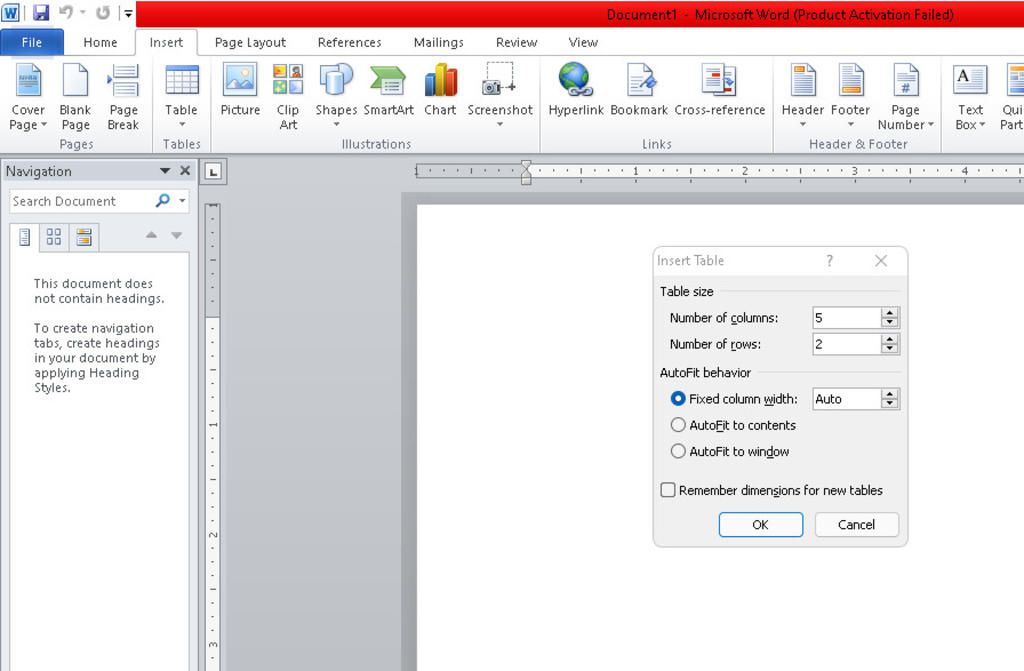Open the Header options

pos(803,96)
